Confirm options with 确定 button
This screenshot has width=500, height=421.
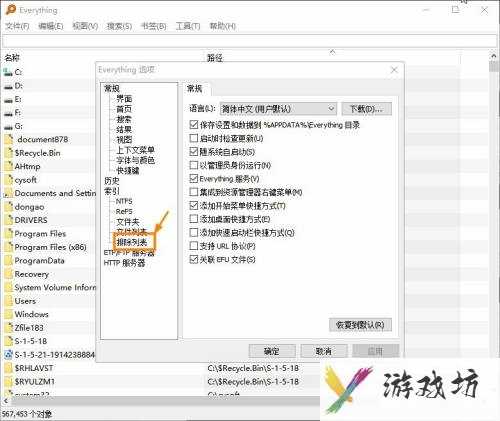point(272,351)
